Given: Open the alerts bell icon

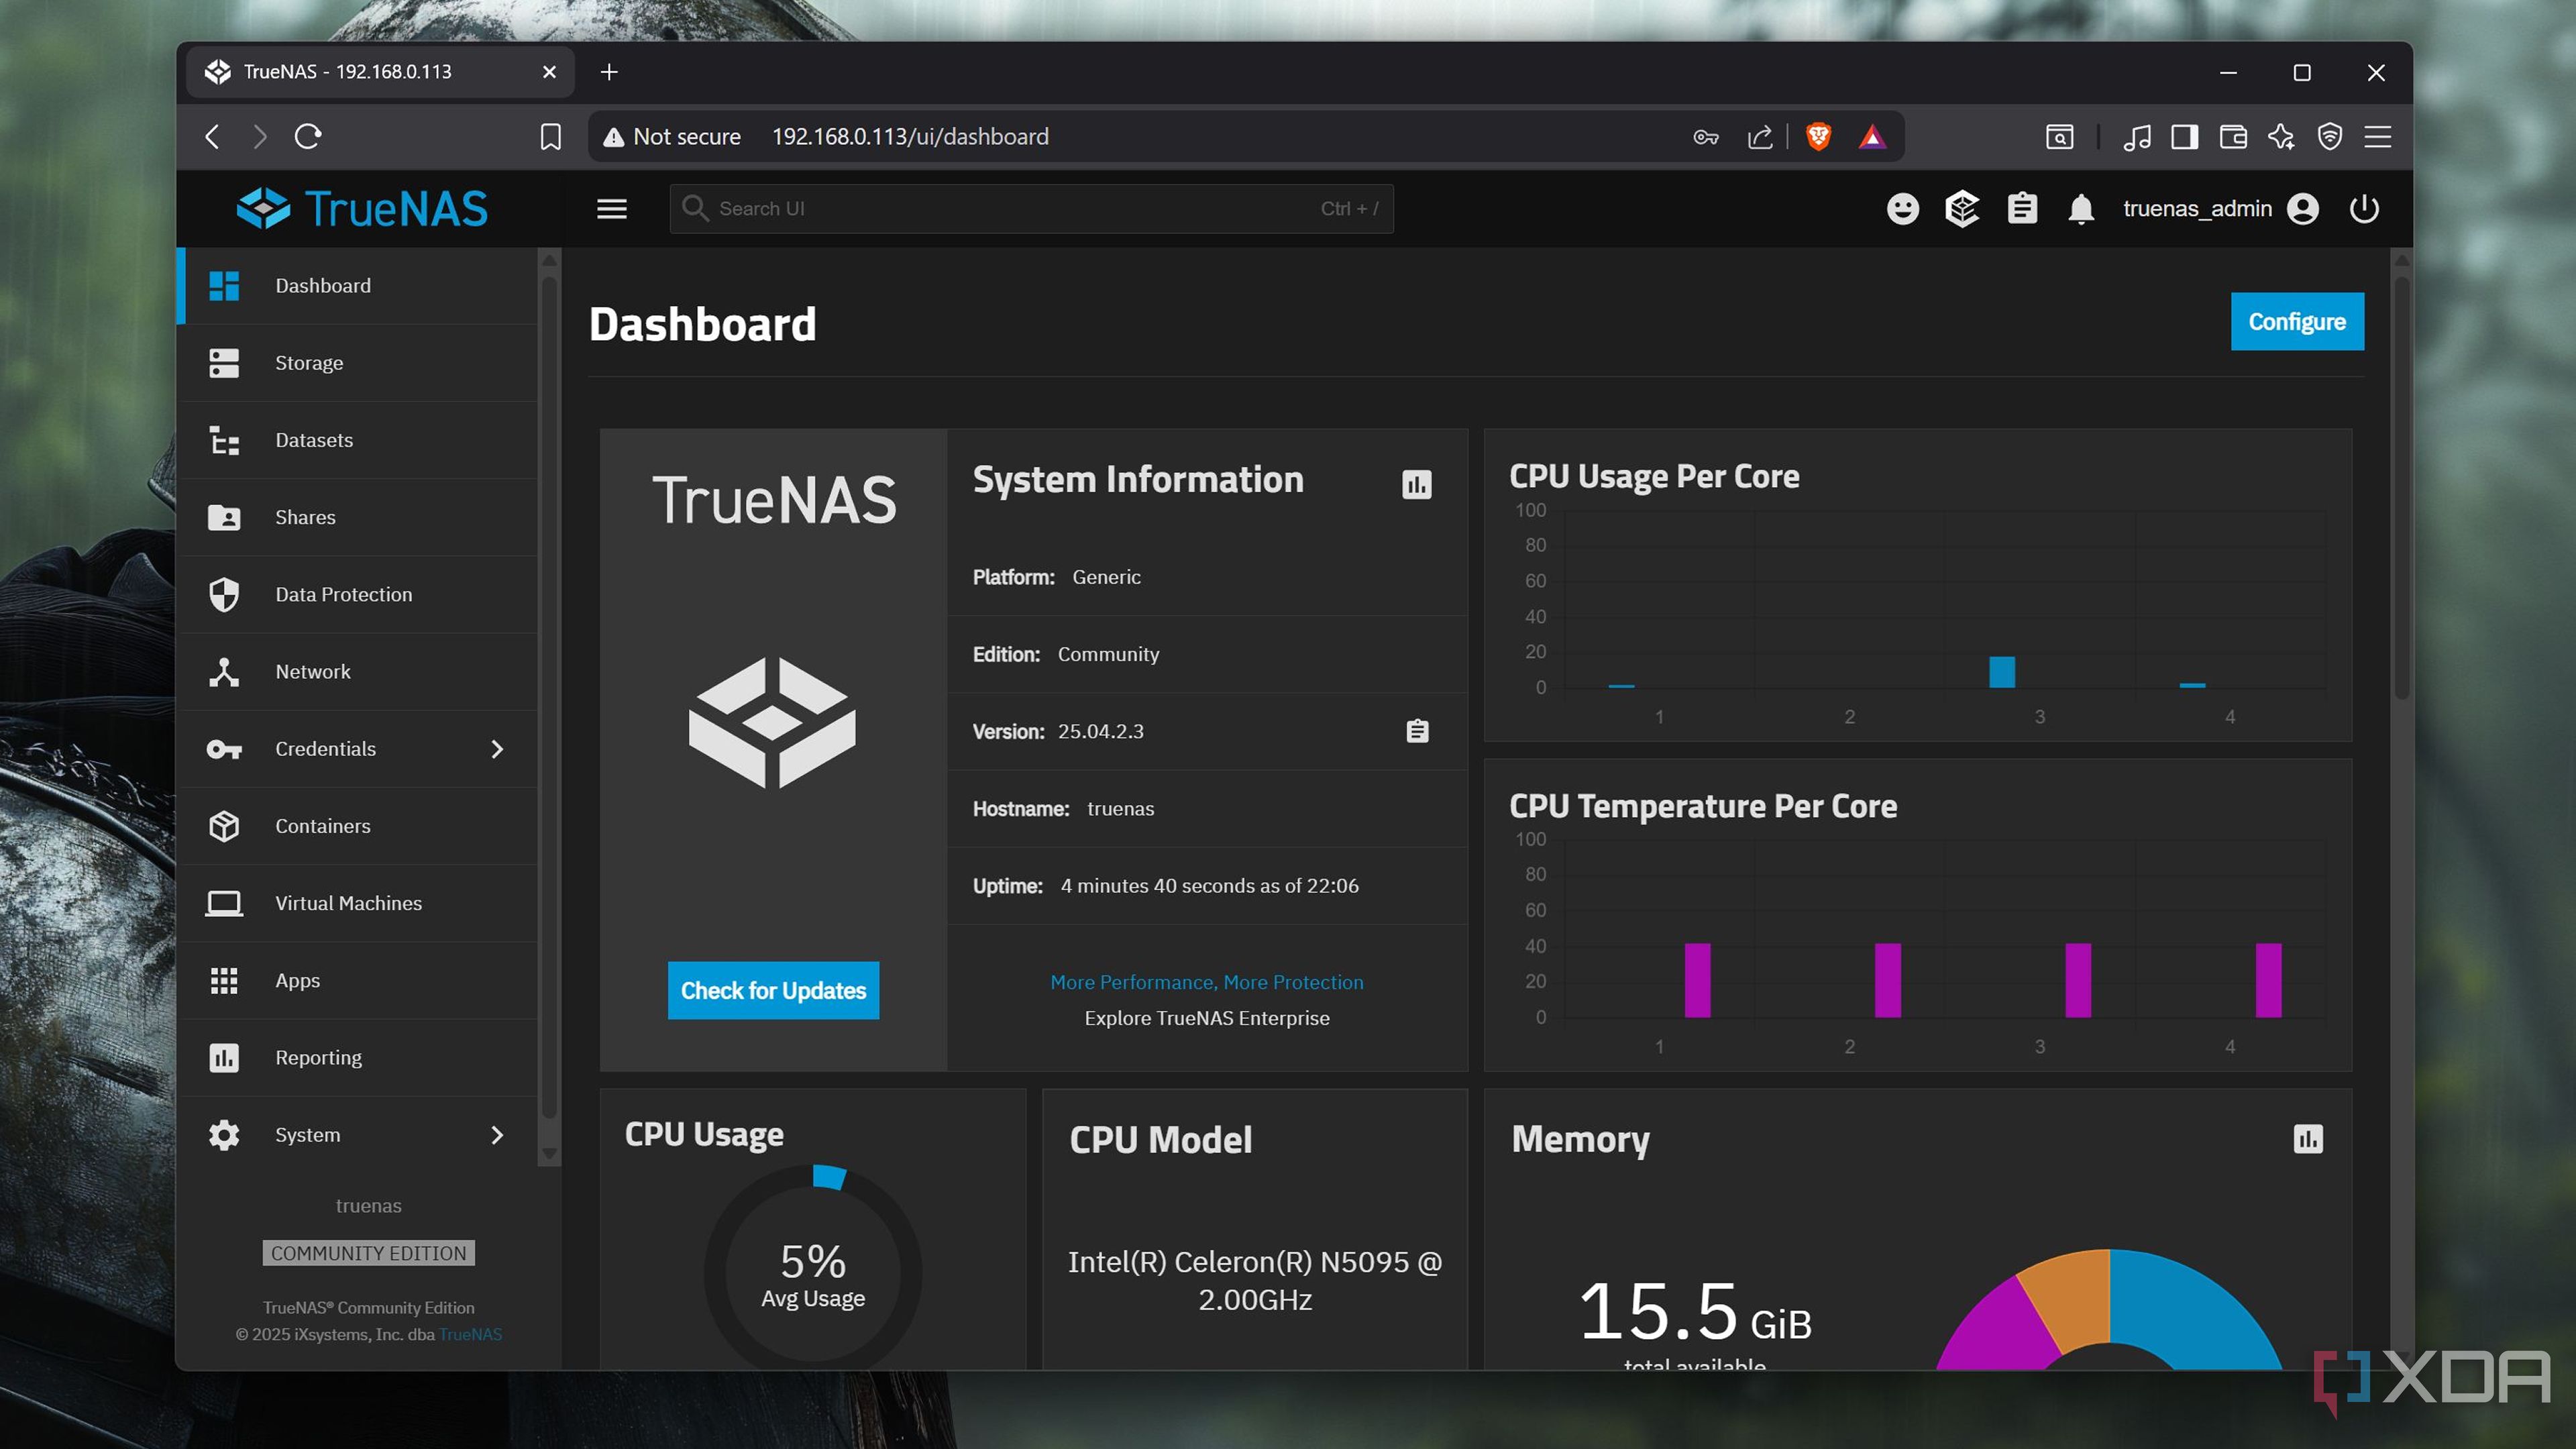Looking at the screenshot, I should point(2081,209).
